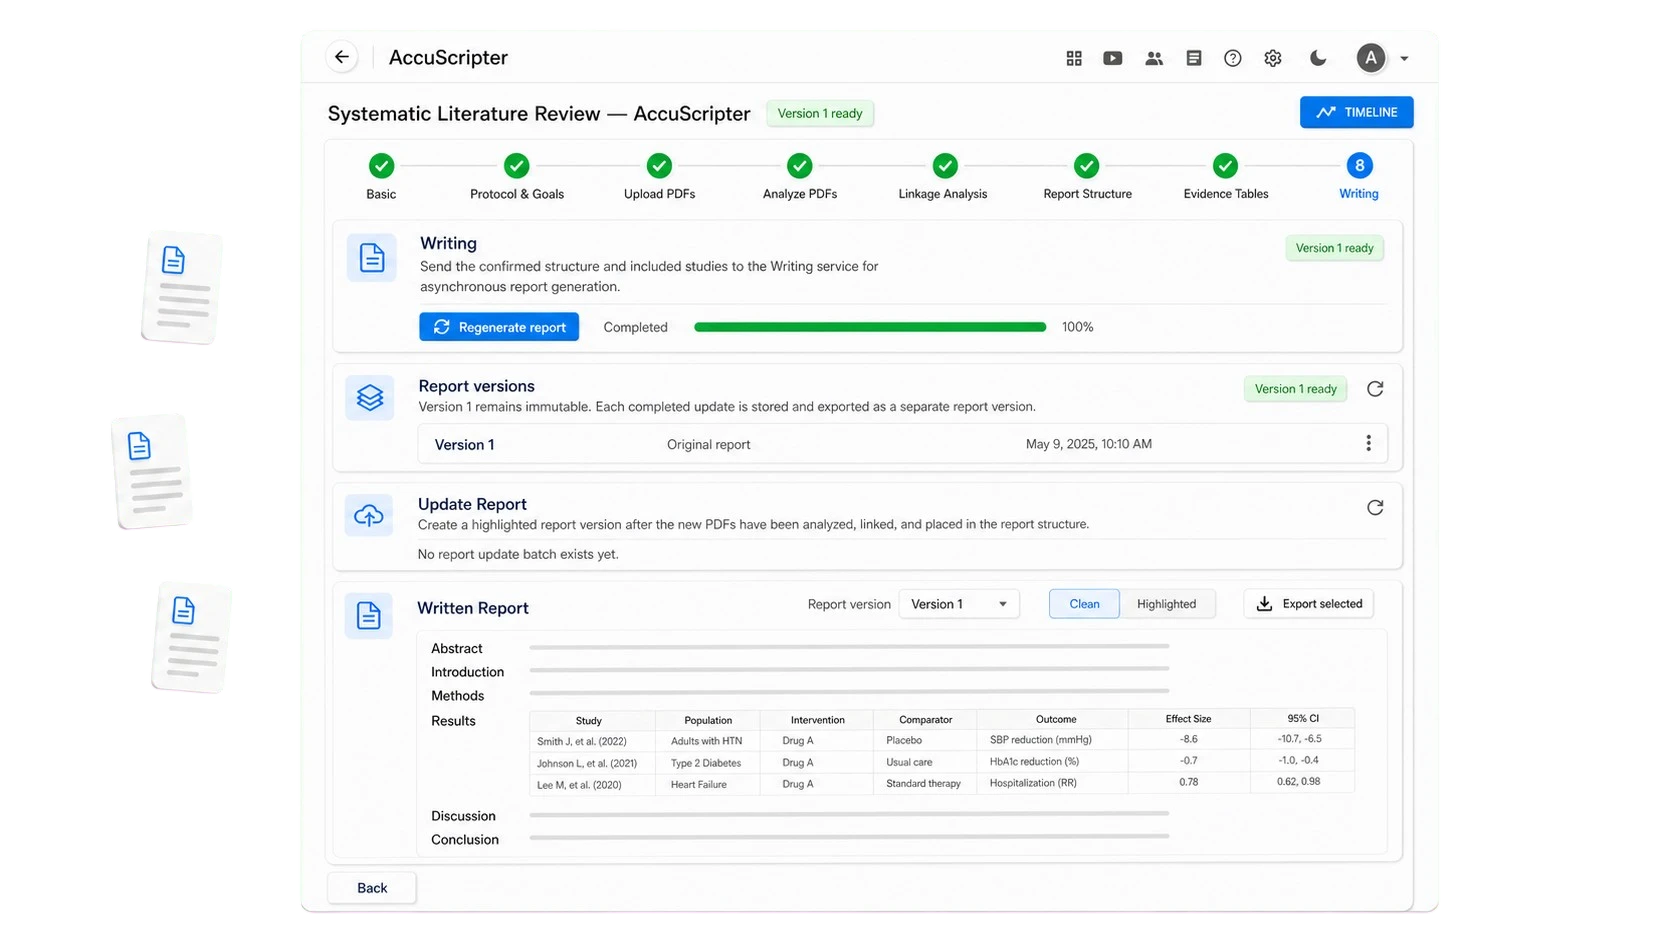Click the Effect Size column header

click(x=1188, y=719)
